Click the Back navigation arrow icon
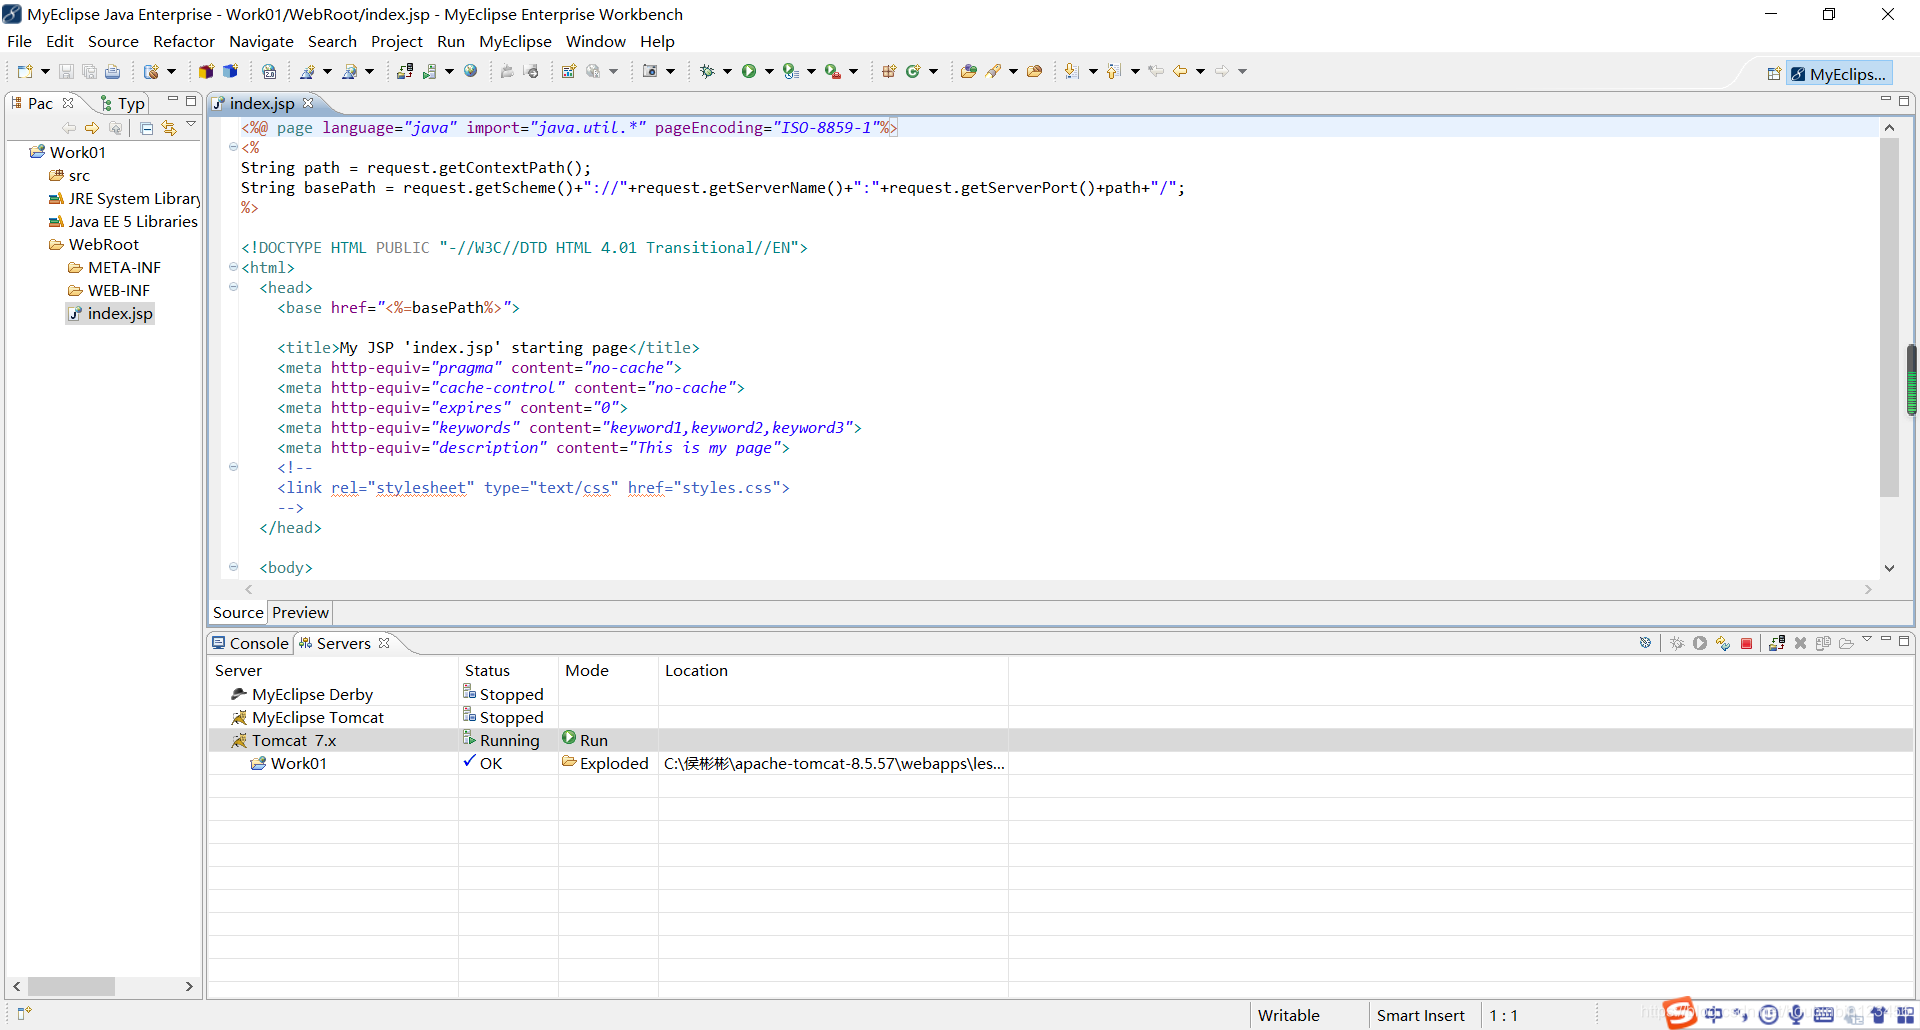1920x1030 pixels. coord(1180,71)
